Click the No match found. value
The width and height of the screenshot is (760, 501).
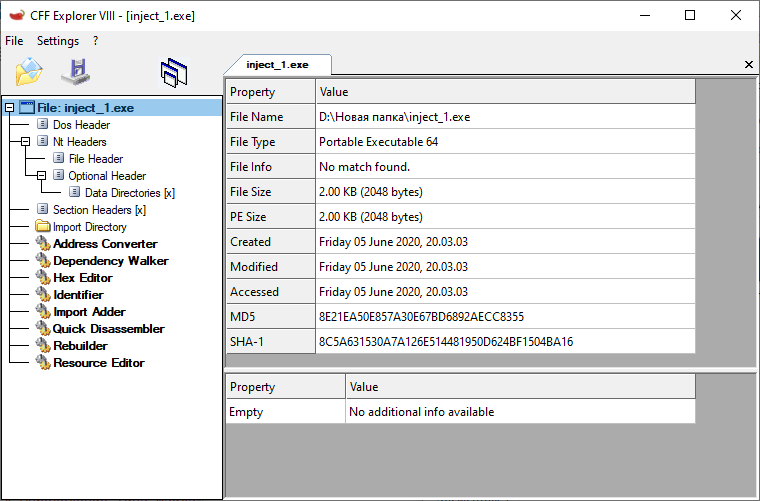point(364,167)
